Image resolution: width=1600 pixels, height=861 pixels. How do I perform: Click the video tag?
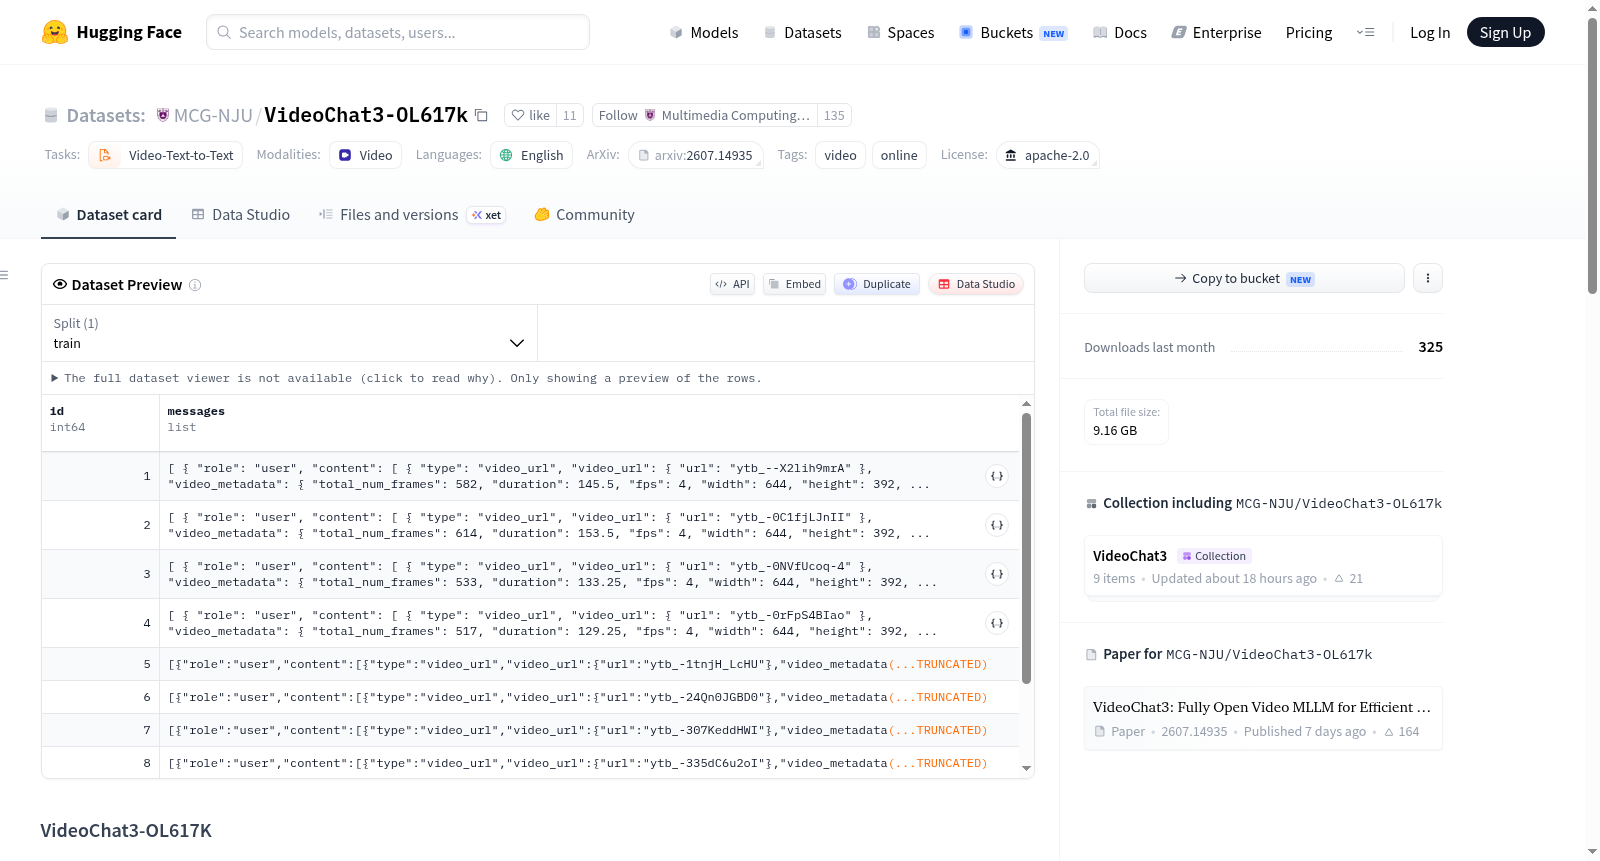pyautogui.click(x=840, y=155)
